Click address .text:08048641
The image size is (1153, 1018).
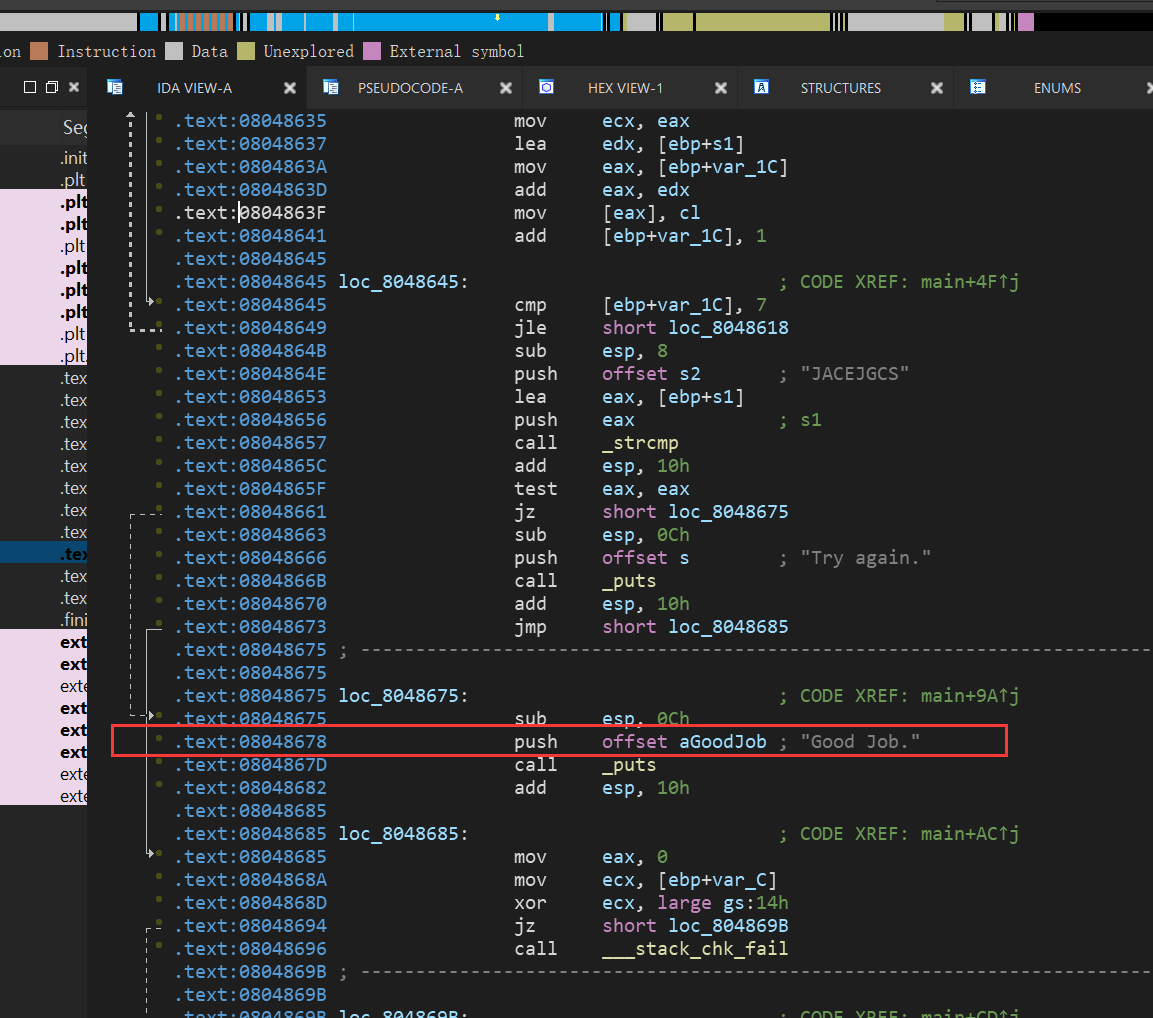point(250,236)
